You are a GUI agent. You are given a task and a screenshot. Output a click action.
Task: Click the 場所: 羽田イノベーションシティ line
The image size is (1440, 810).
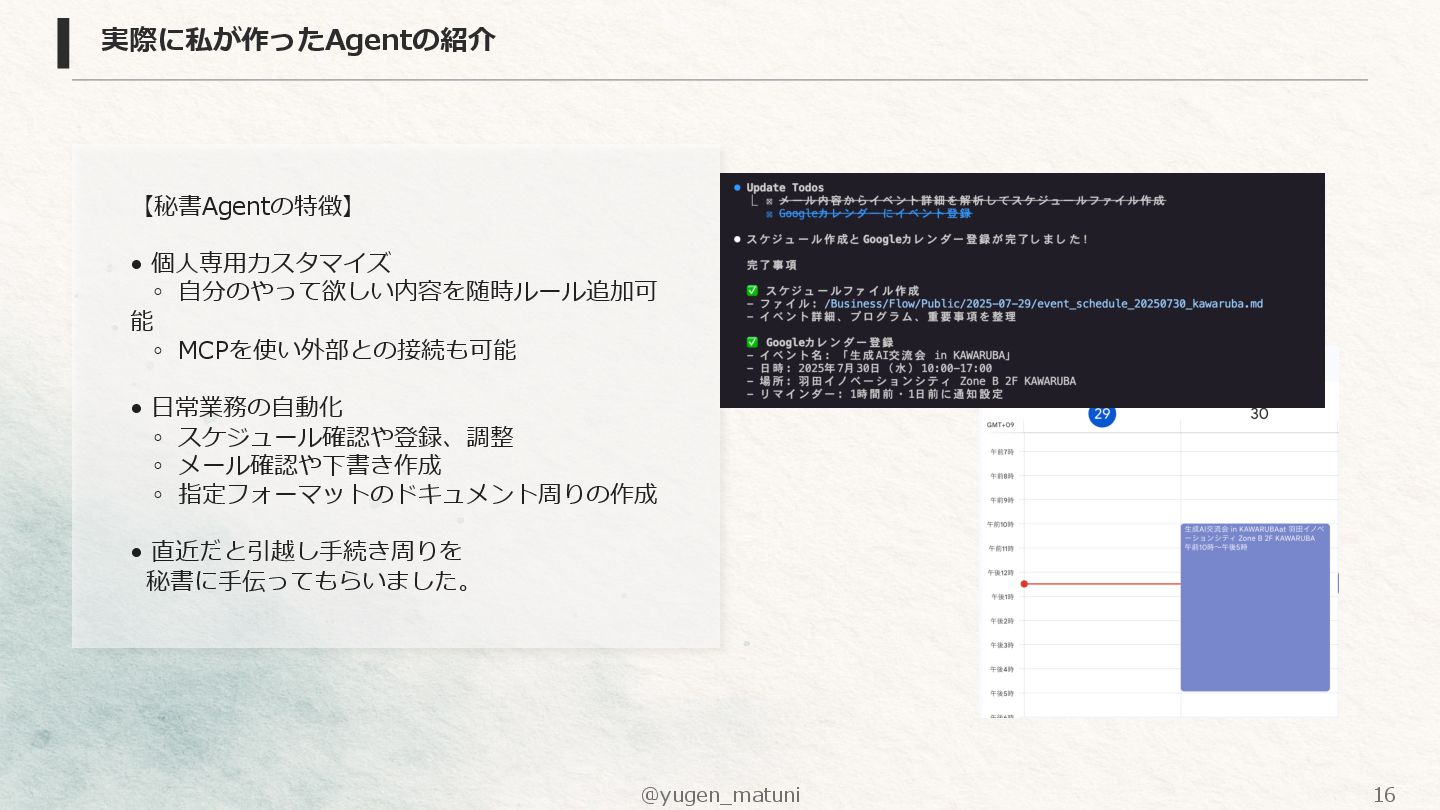pos(911,381)
